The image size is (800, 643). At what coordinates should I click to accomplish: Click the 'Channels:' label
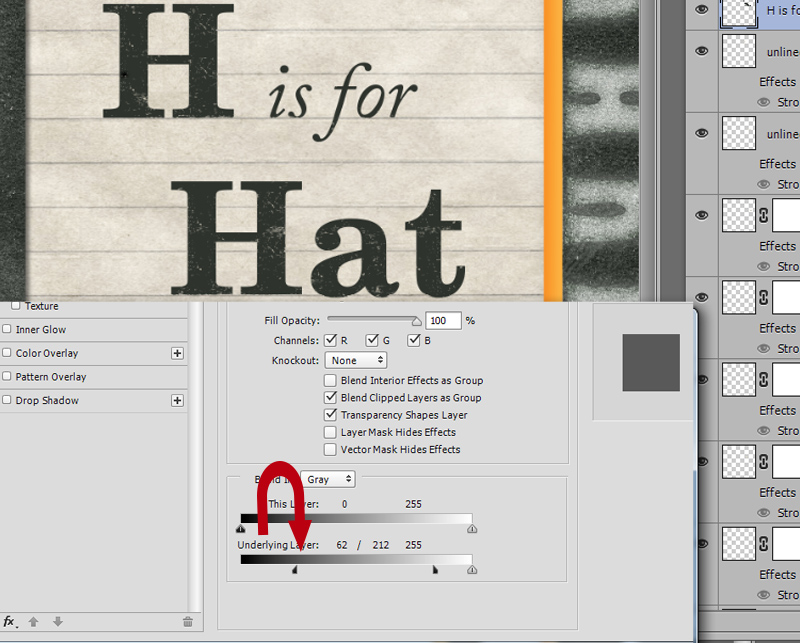pyautogui.click(x=296, y=340)
